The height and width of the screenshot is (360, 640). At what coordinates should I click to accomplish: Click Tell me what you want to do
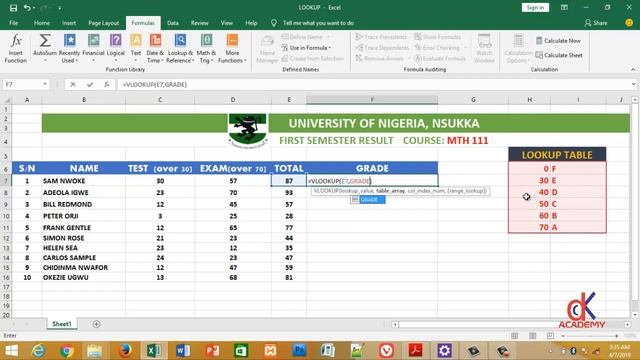(318, 23)
